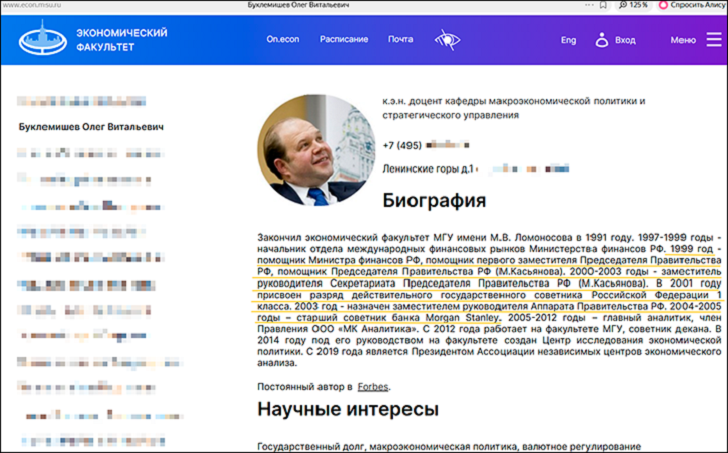Screen dimensions: 728x453
Task: Open the hamburger menu icon
Action: pyautogui.click(x=714, y=40)
